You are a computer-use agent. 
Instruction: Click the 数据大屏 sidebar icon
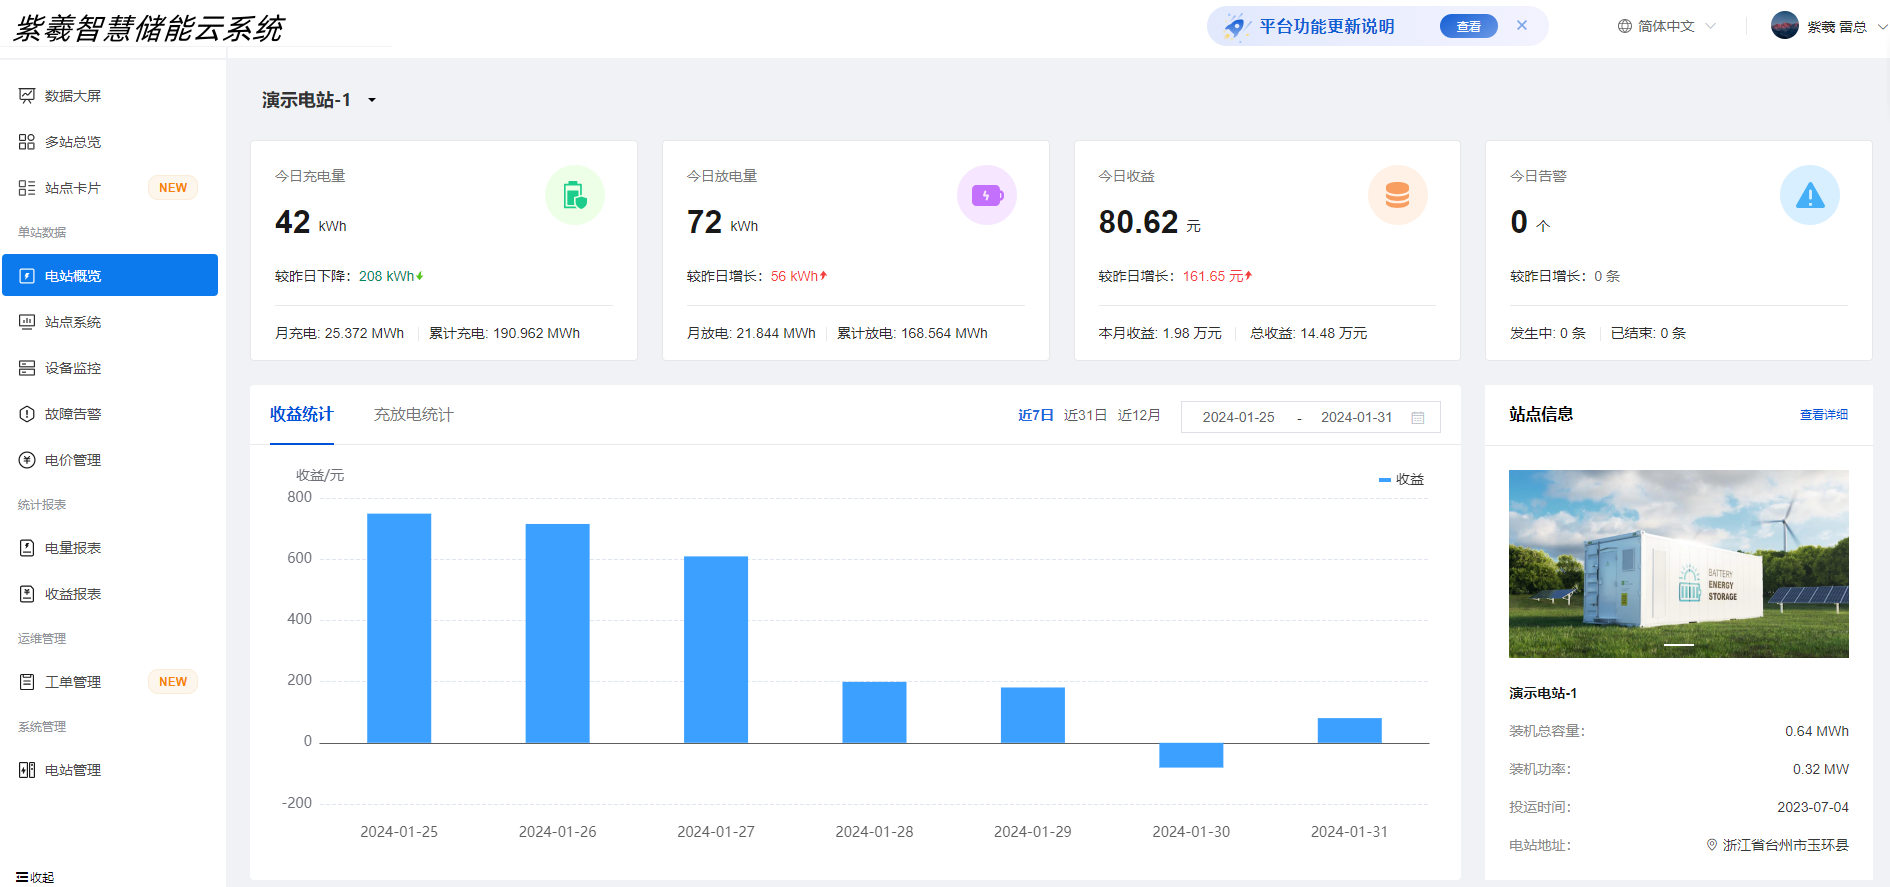pyautogui.click(x=27, y=96)
